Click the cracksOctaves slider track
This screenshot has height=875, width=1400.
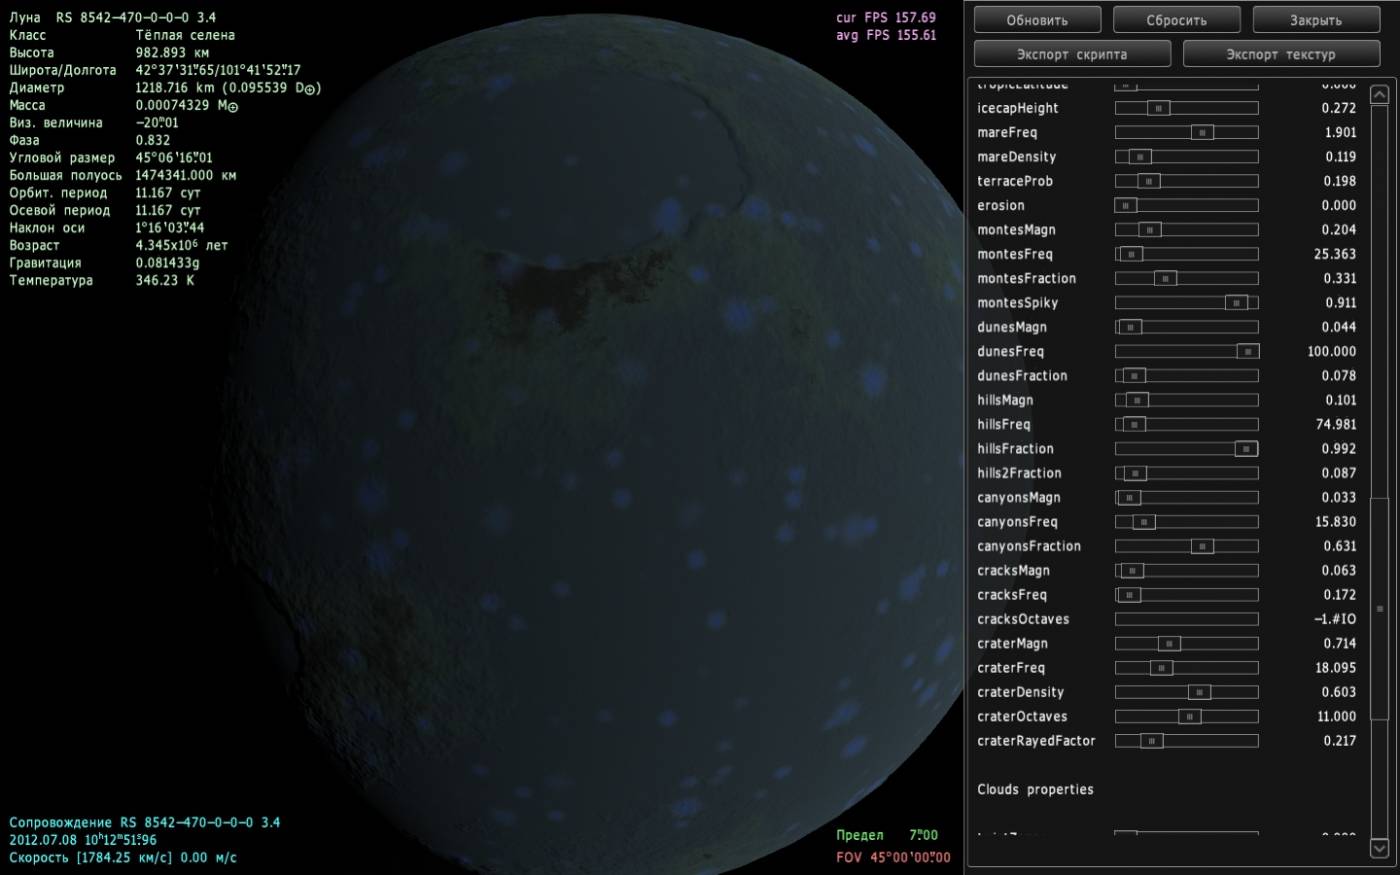[x=1186, y=619]
